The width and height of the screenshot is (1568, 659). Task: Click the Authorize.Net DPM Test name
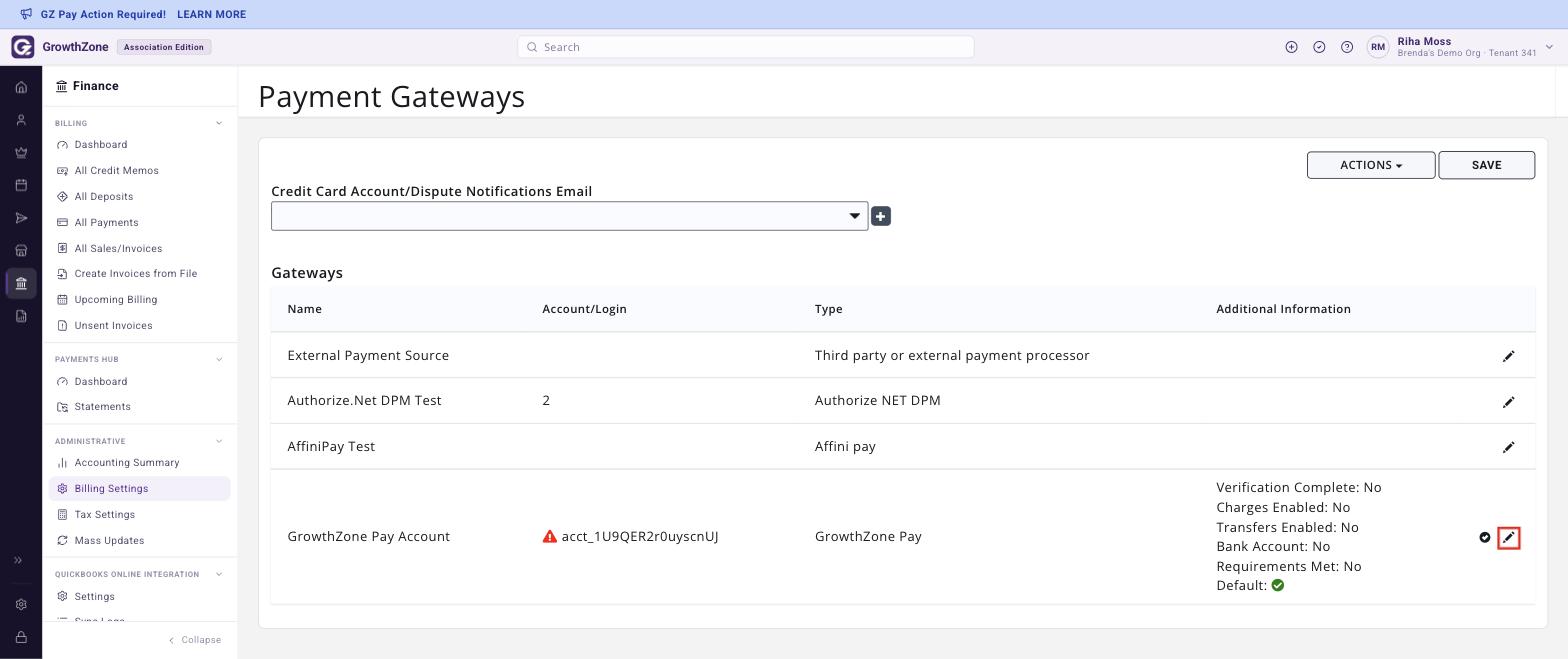pyautogui.click(x=364, y=401)
